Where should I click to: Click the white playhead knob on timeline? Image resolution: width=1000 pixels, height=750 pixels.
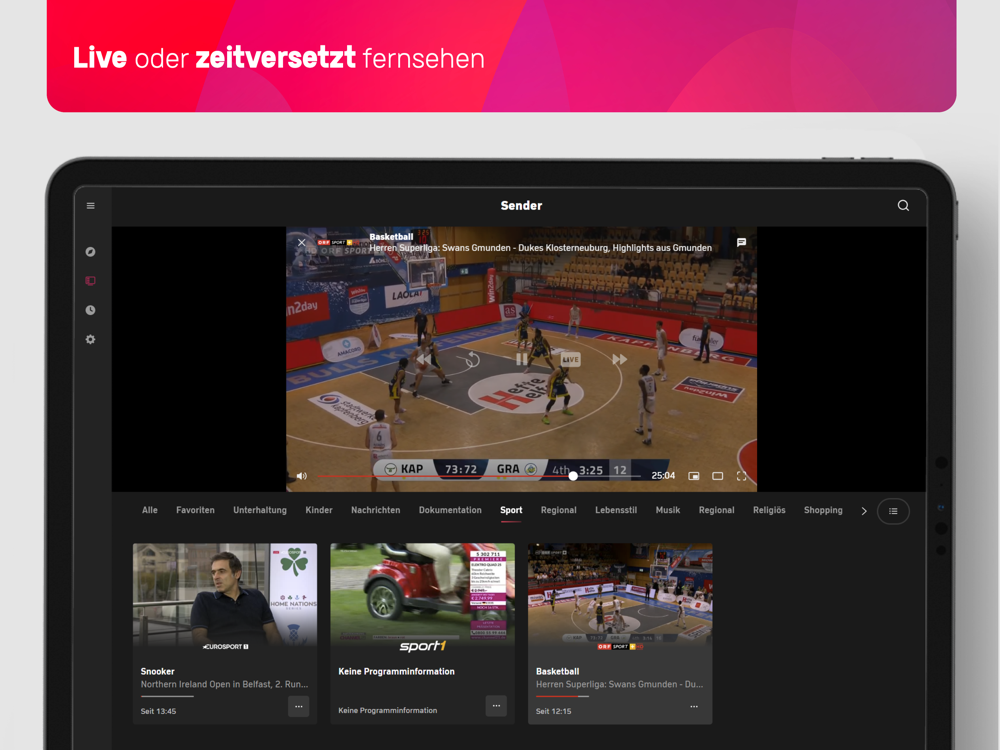(573, 476)
